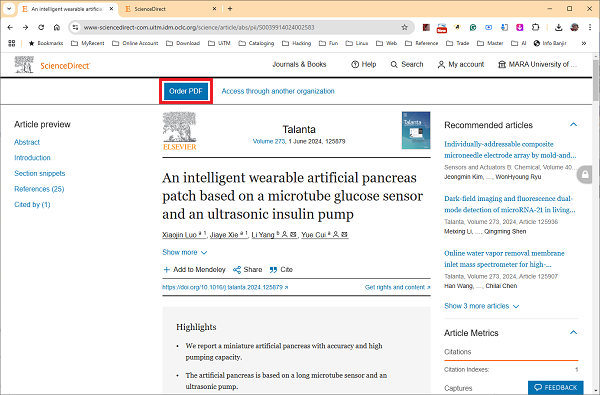Open the Reference bookmark folder
This screenshot has width=600, height=395.
pos(422,43)
